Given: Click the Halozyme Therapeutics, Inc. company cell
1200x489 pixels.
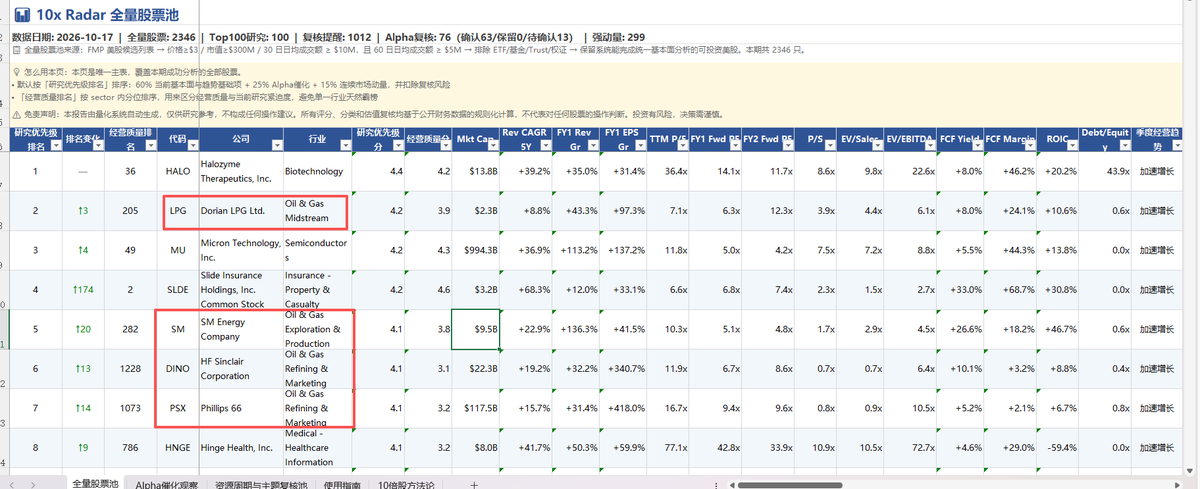Looking at the screenshot, I should pos(240,172).
